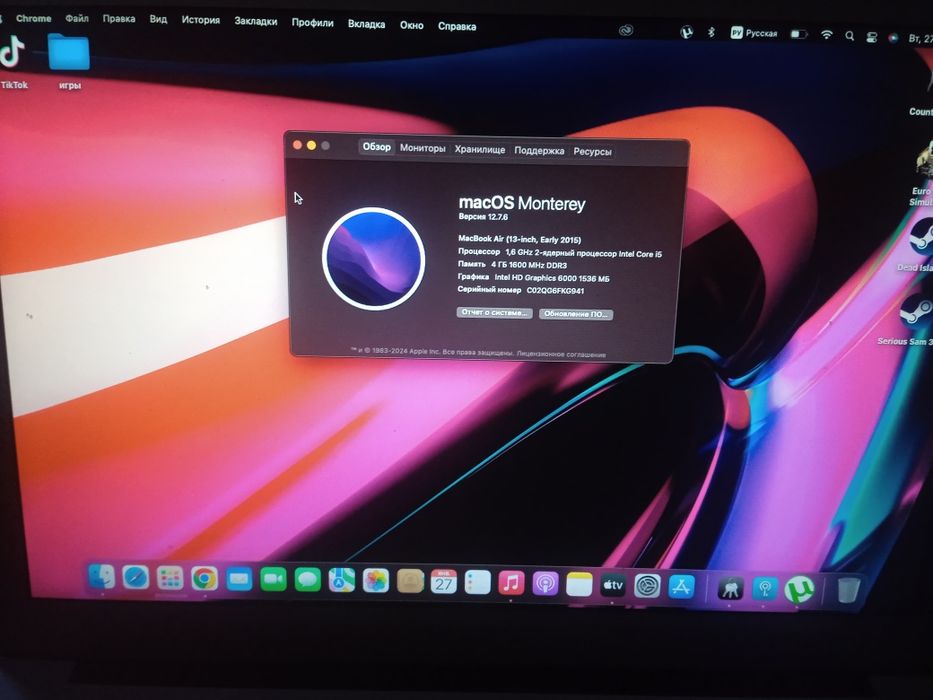Viewport: 933px width, 700px height.
Task: Start FaceTime from the Dock
Action: [x=273, y=579]
